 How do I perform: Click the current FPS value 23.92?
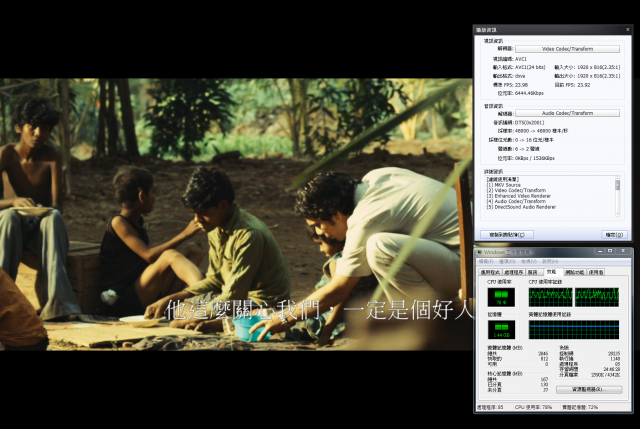pos(584,85)
